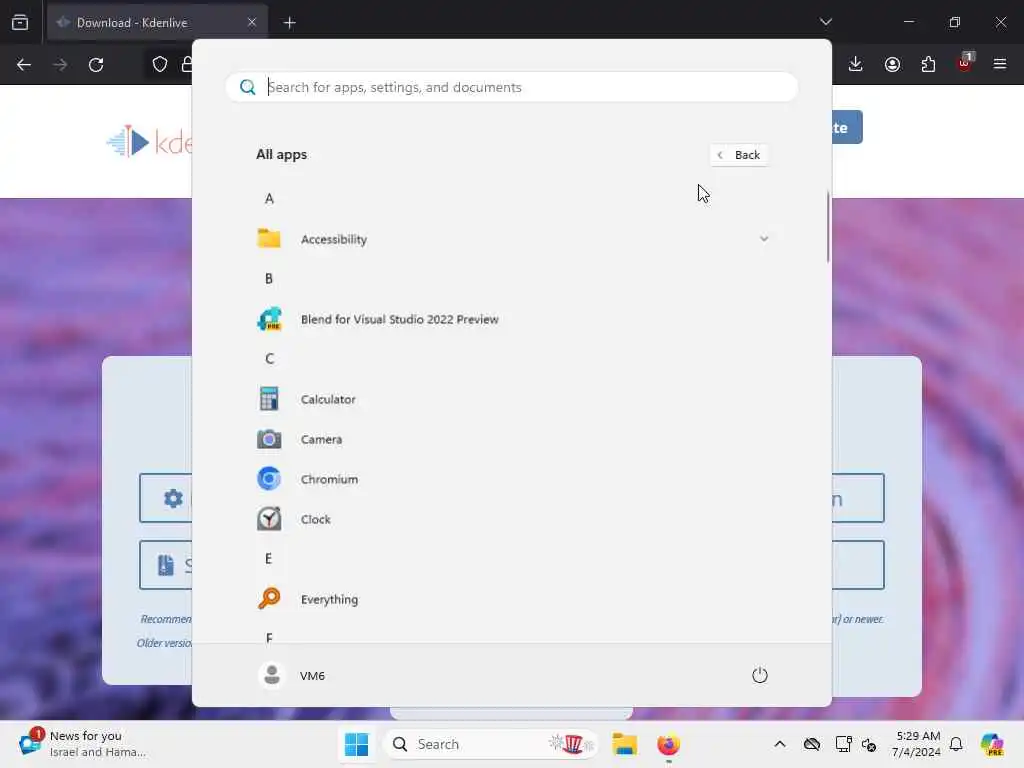This screenshot has height=768, width=1024.
Task: Open the list all tabs dropdown
Action: tap(825, 22)
